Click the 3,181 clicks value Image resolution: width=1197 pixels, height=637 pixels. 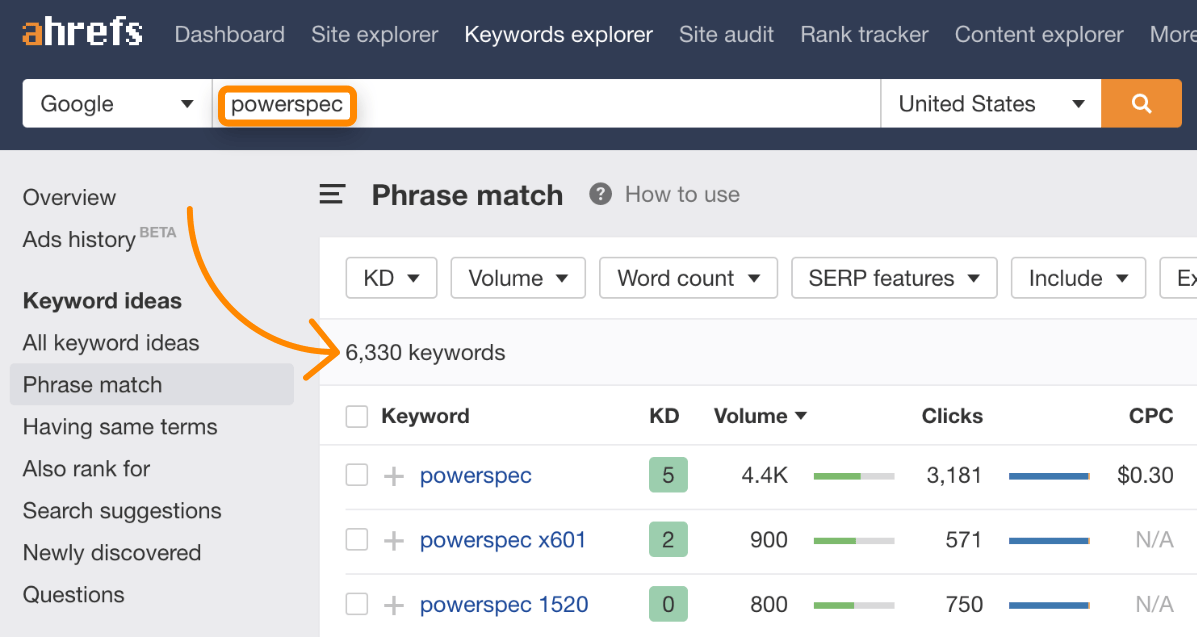point(953,475)
